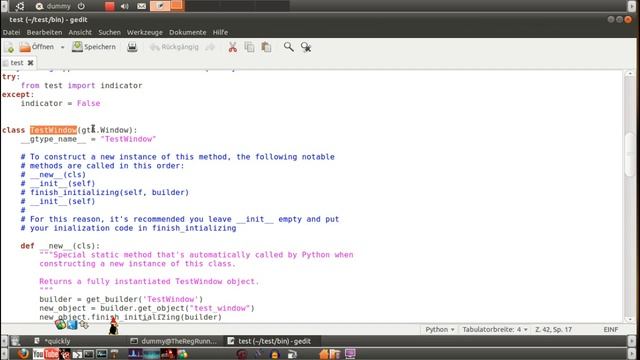
Task: Print the document with the printer icon
Action: tap(132, 47)
